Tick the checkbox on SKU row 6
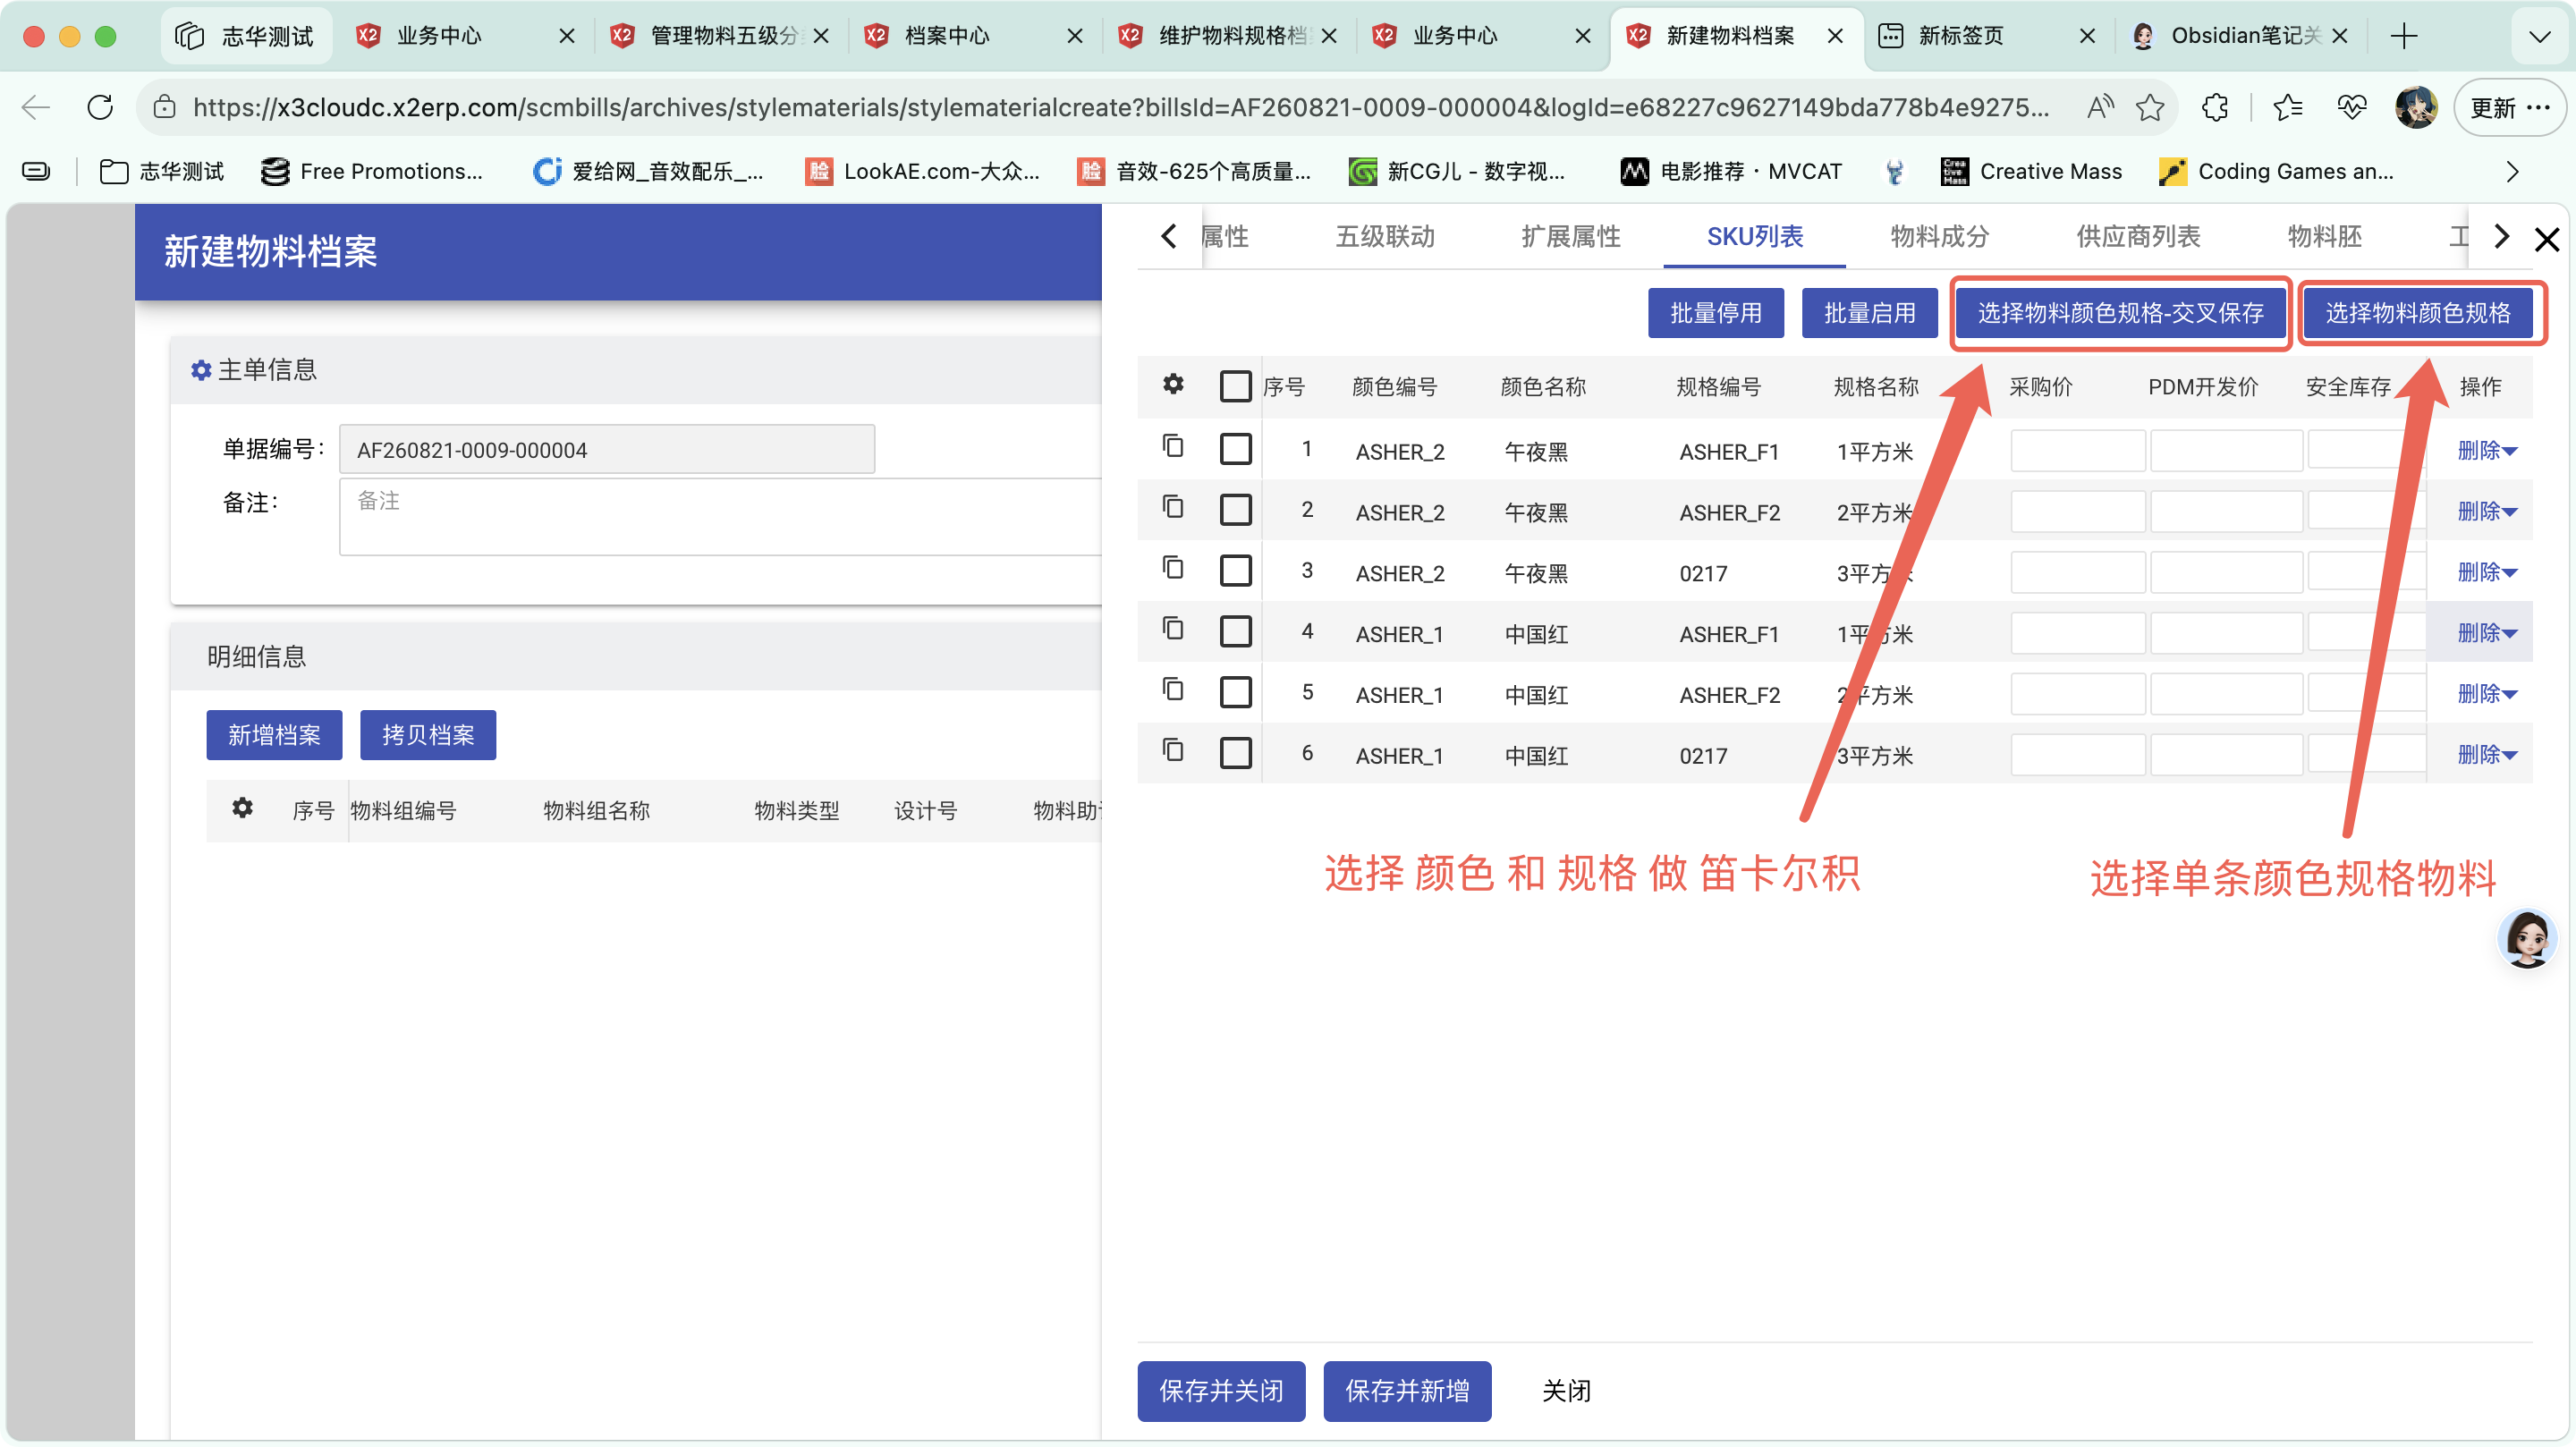The width and height of the screenshot is (2576, 1447). pyautogui.click(x=1236, y=753)
